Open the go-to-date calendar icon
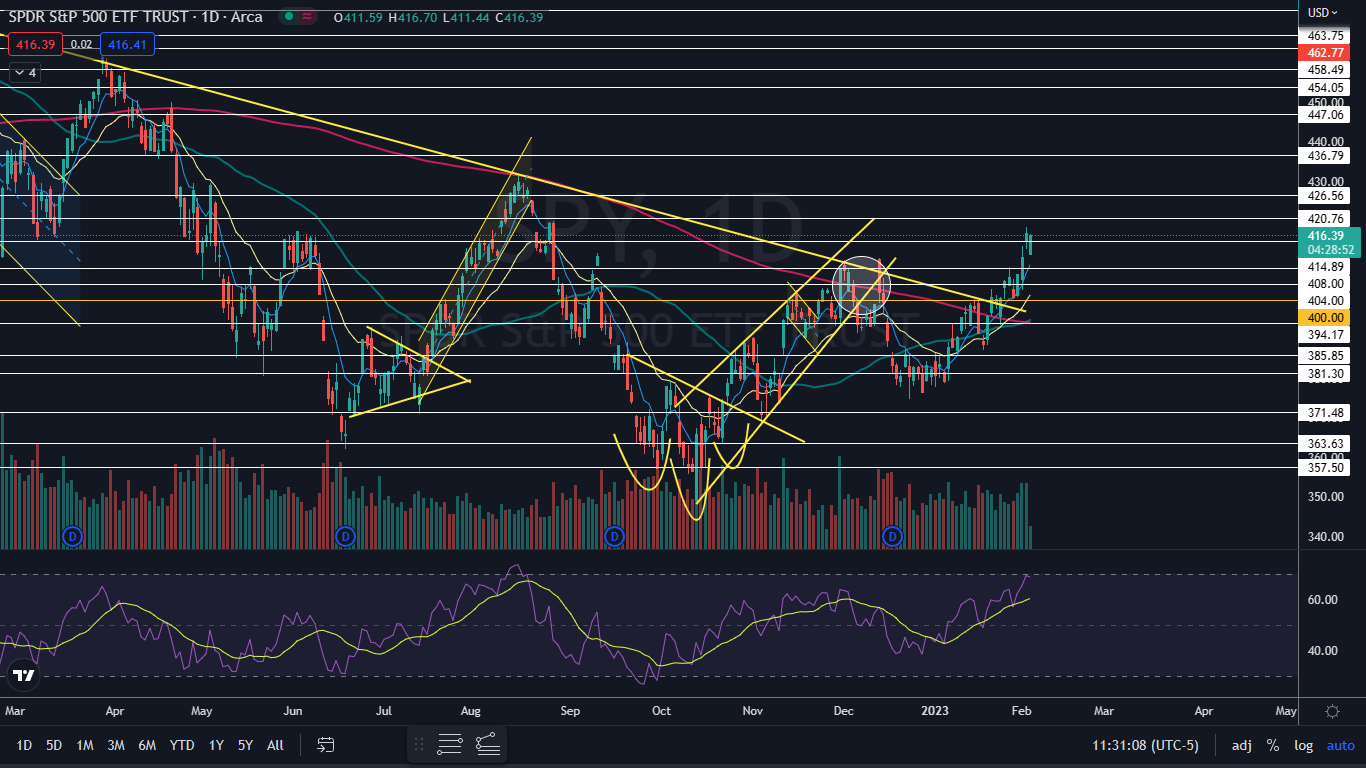 click(326, 745)
